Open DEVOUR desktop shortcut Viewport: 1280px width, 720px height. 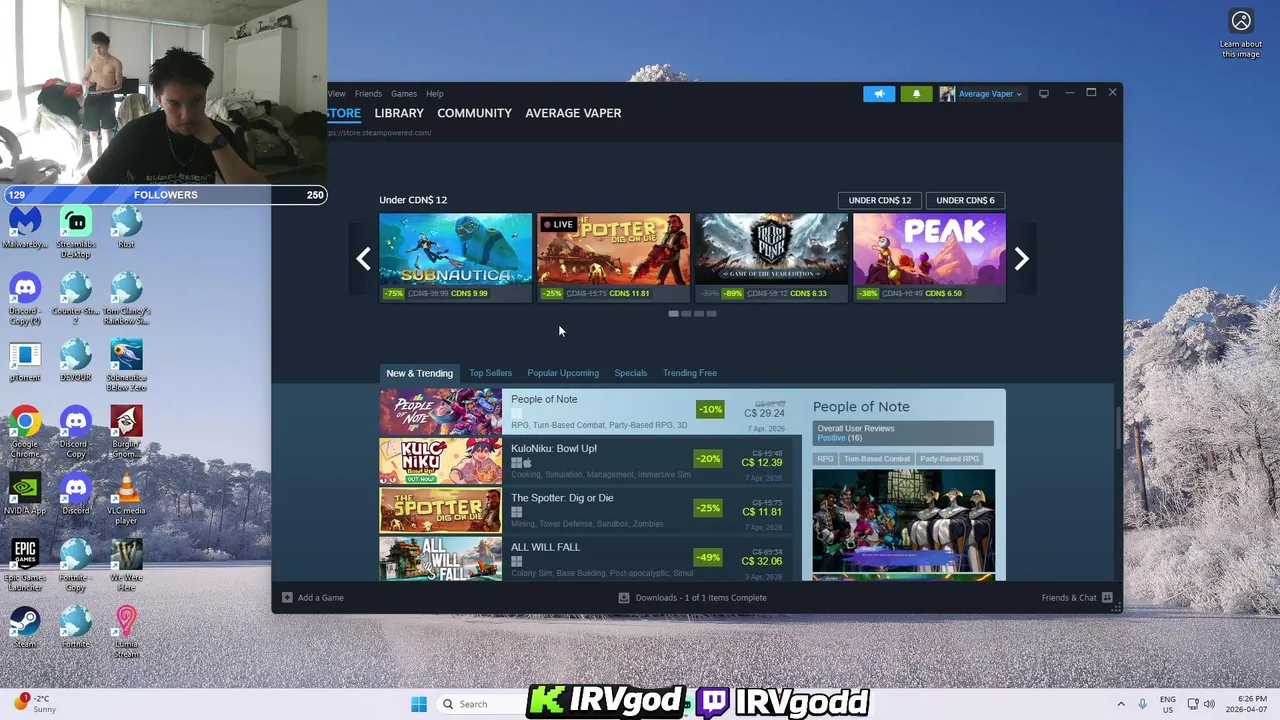76,362
